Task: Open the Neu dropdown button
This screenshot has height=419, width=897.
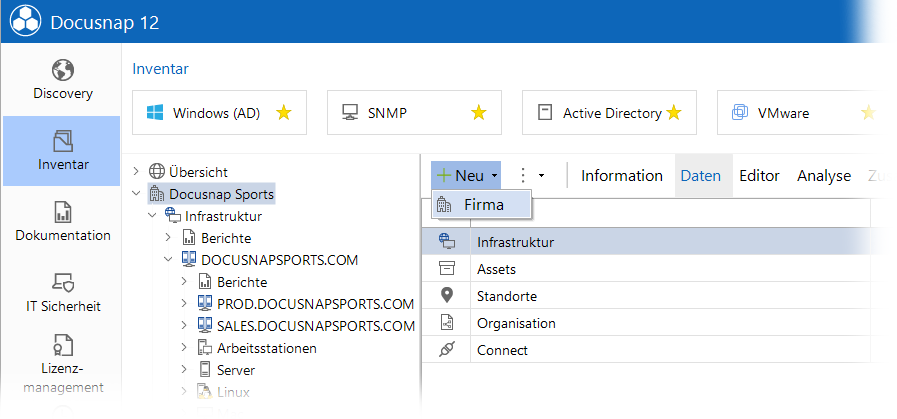Action: (466, 175)
